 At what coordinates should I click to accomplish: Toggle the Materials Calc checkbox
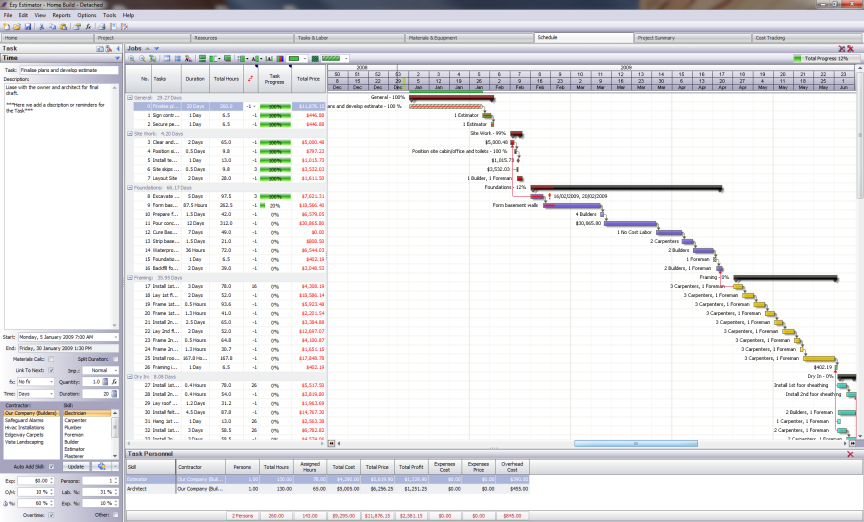coord(51,359)
